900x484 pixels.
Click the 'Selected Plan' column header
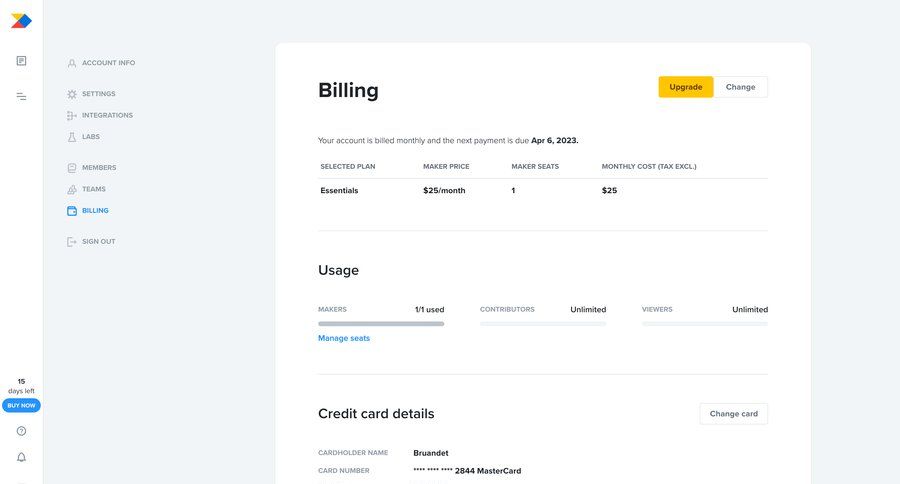(x=348, y=167)
